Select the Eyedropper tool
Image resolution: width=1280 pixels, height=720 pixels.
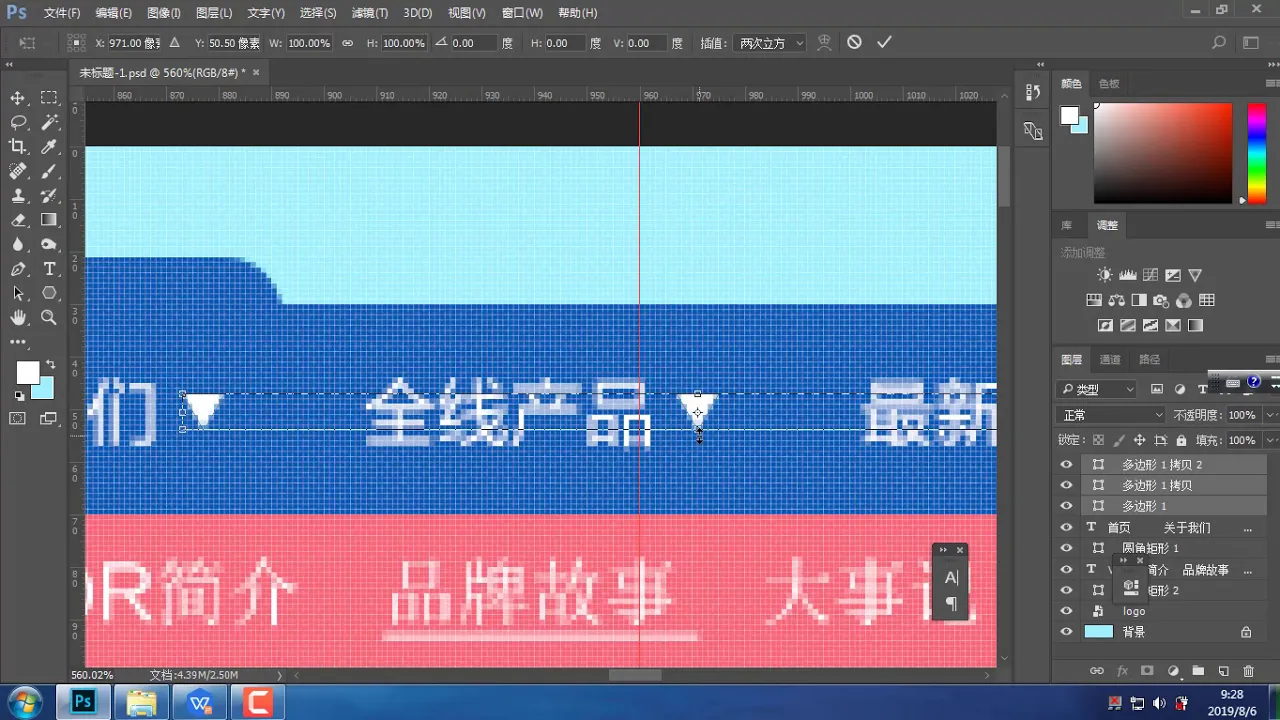[49, 147]
